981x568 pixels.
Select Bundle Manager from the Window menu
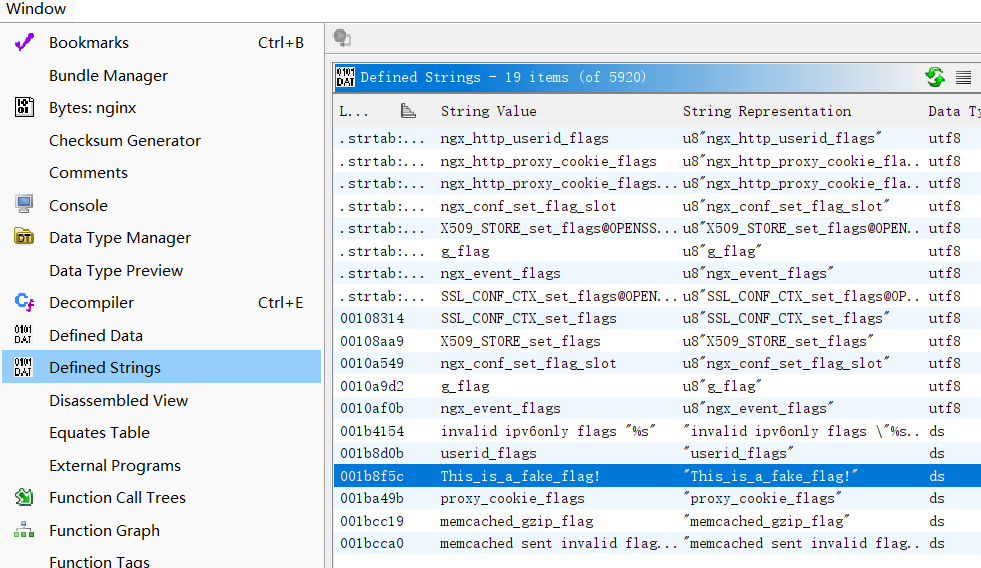point(108,75)
